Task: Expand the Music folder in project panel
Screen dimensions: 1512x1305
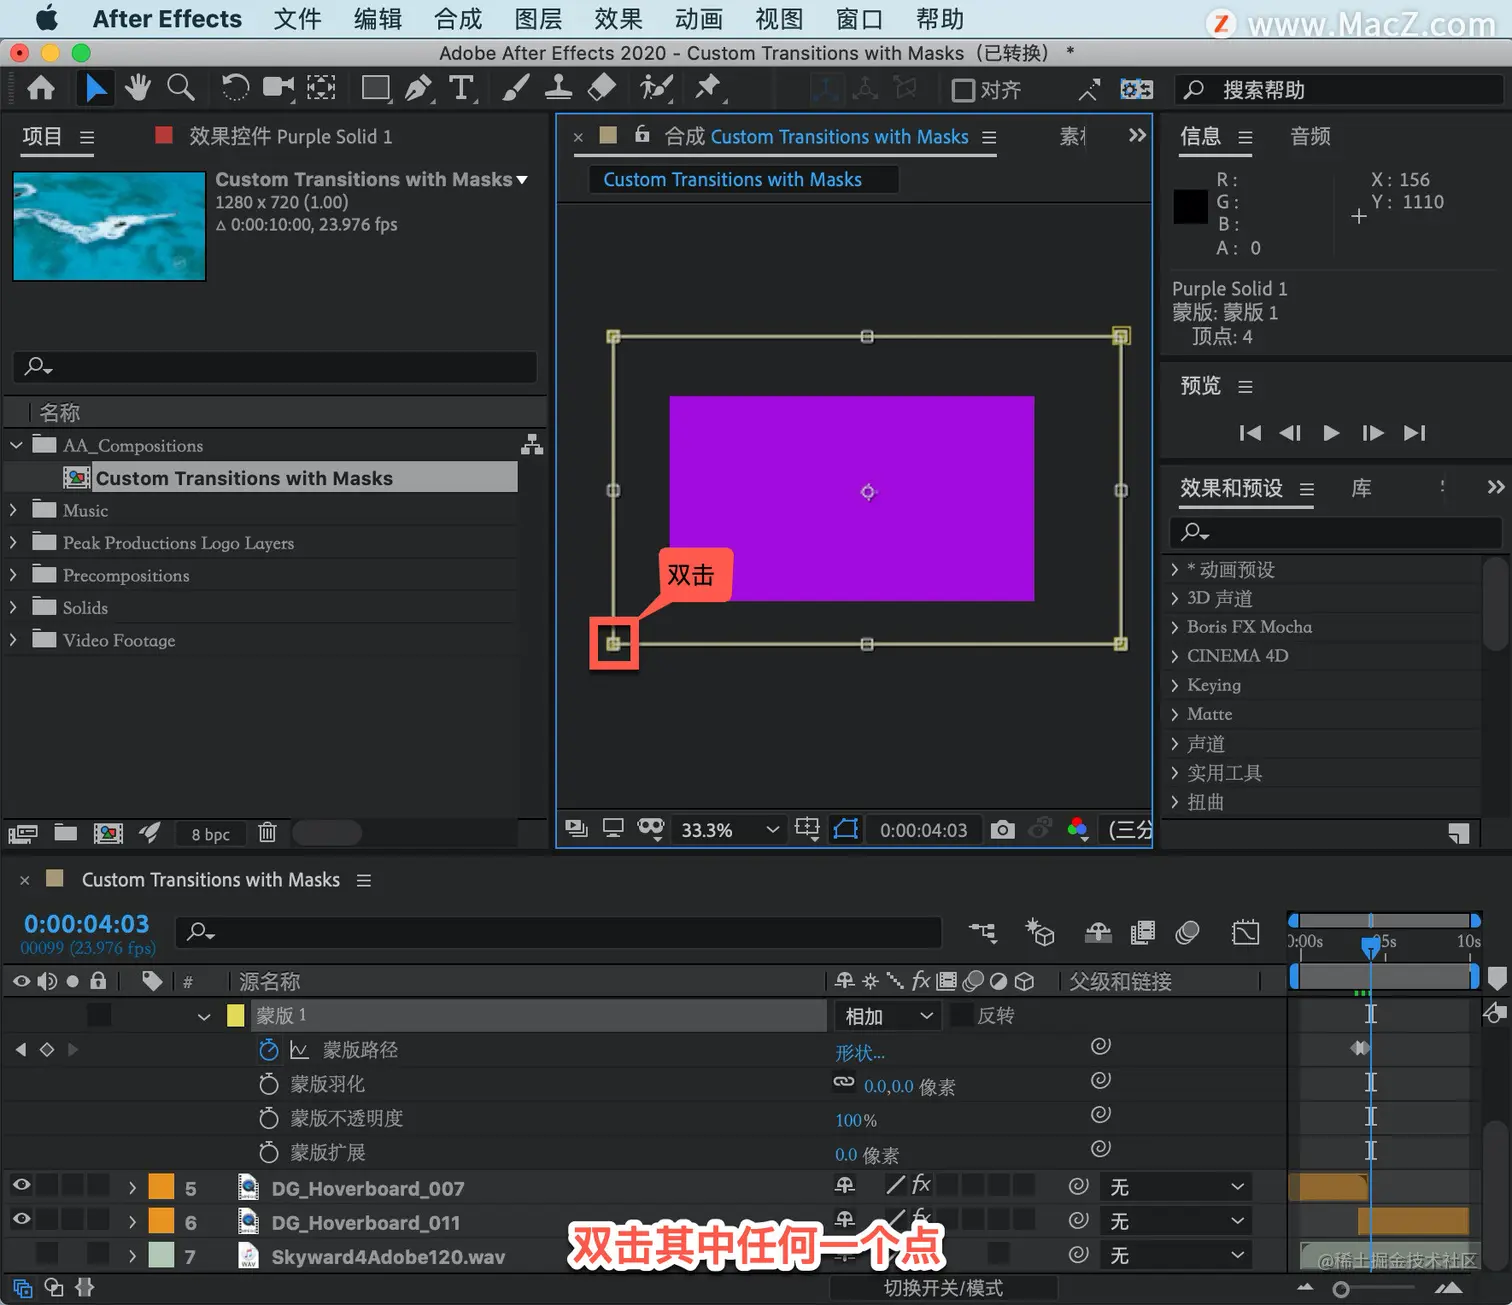Action: [13, 510]
